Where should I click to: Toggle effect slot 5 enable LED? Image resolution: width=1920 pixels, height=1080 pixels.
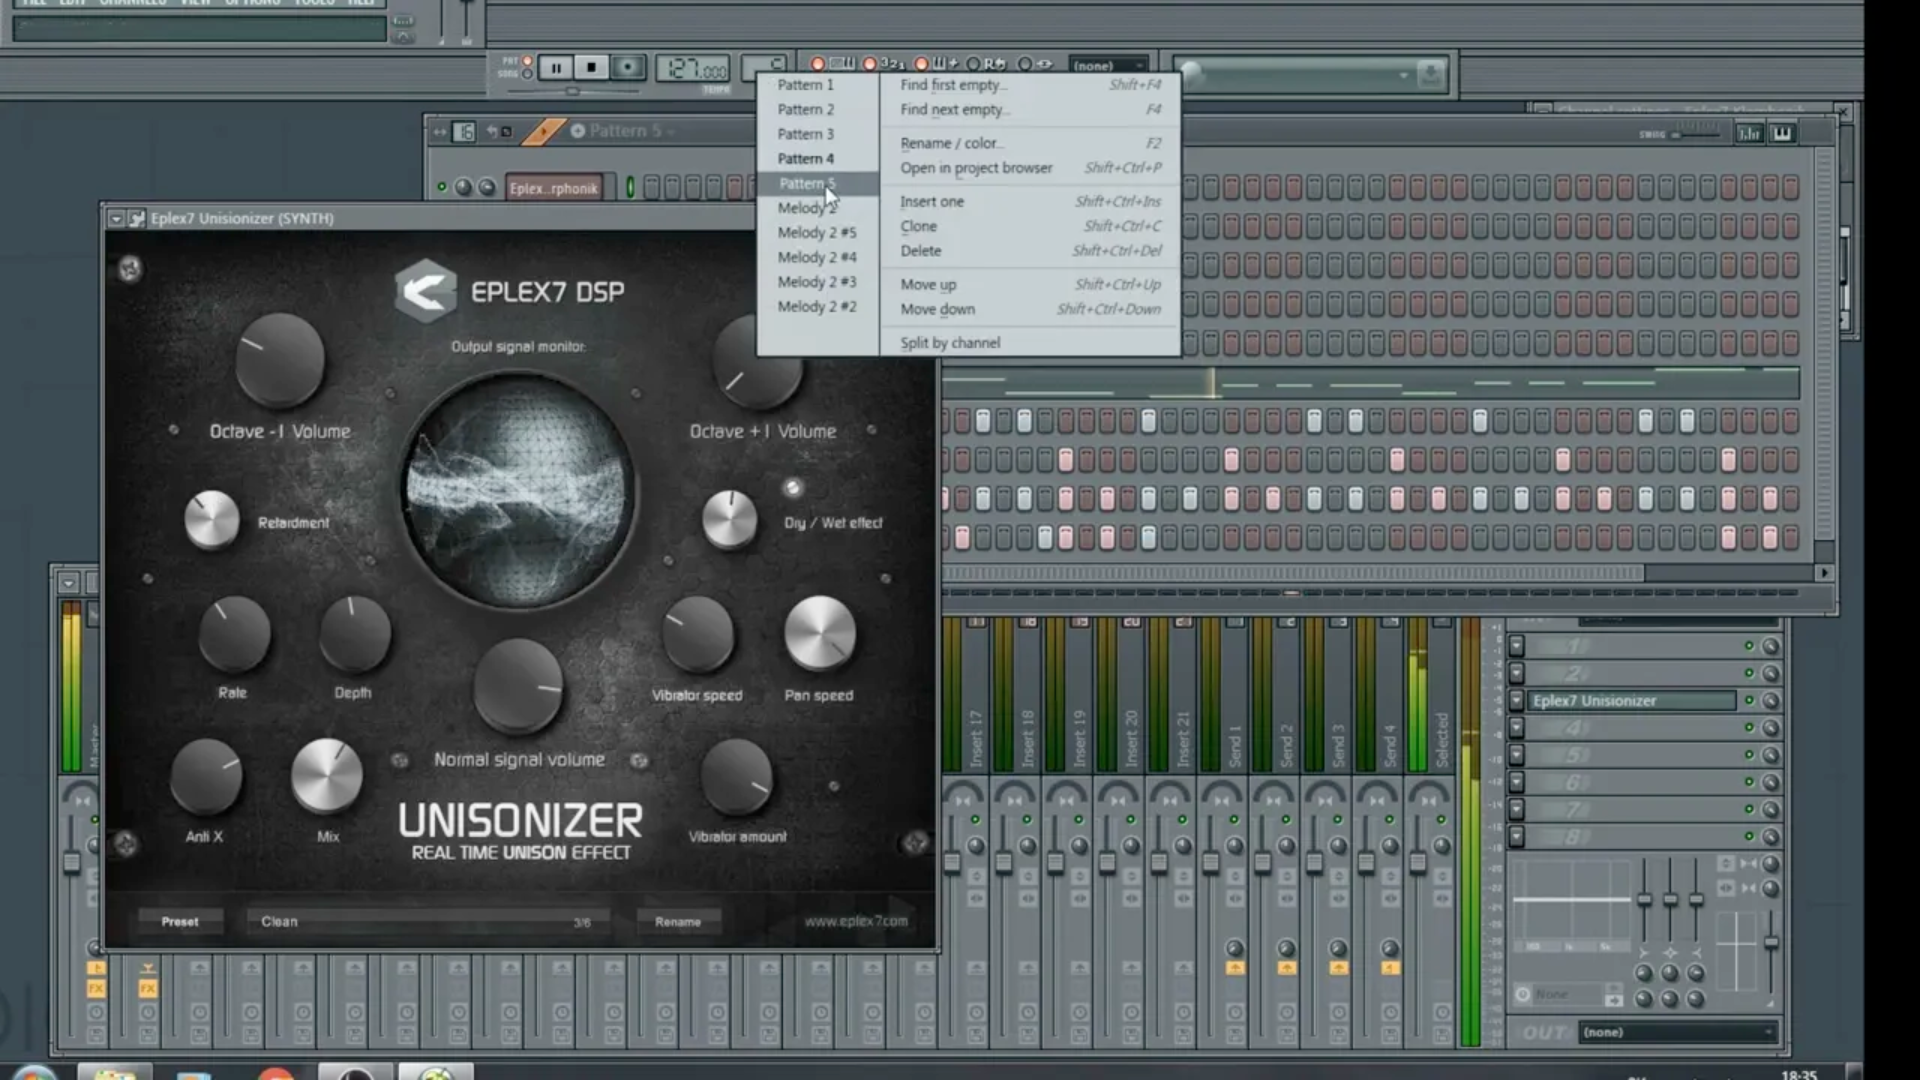coord(1749,755)
